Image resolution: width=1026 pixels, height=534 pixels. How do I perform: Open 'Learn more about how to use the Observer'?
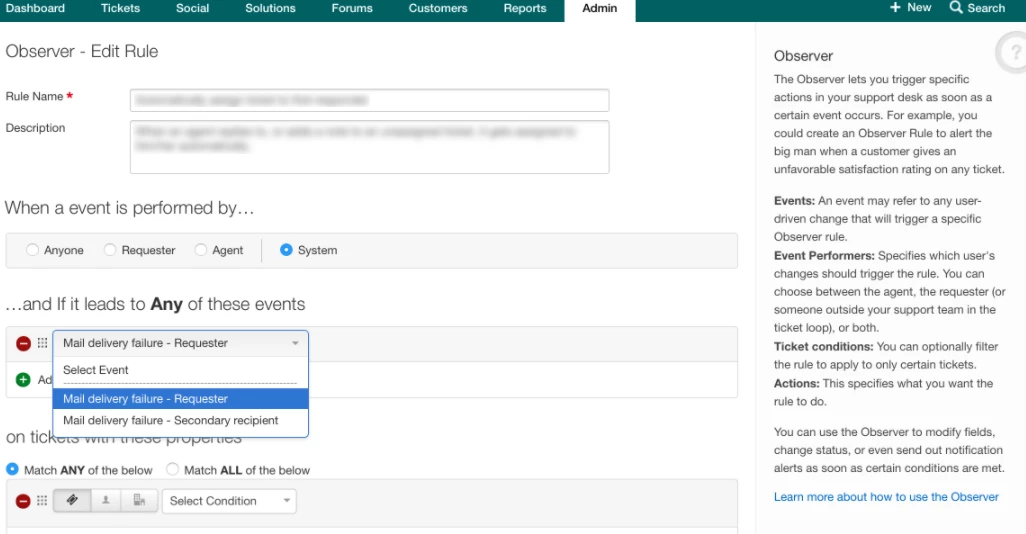(x=886, y=497)
